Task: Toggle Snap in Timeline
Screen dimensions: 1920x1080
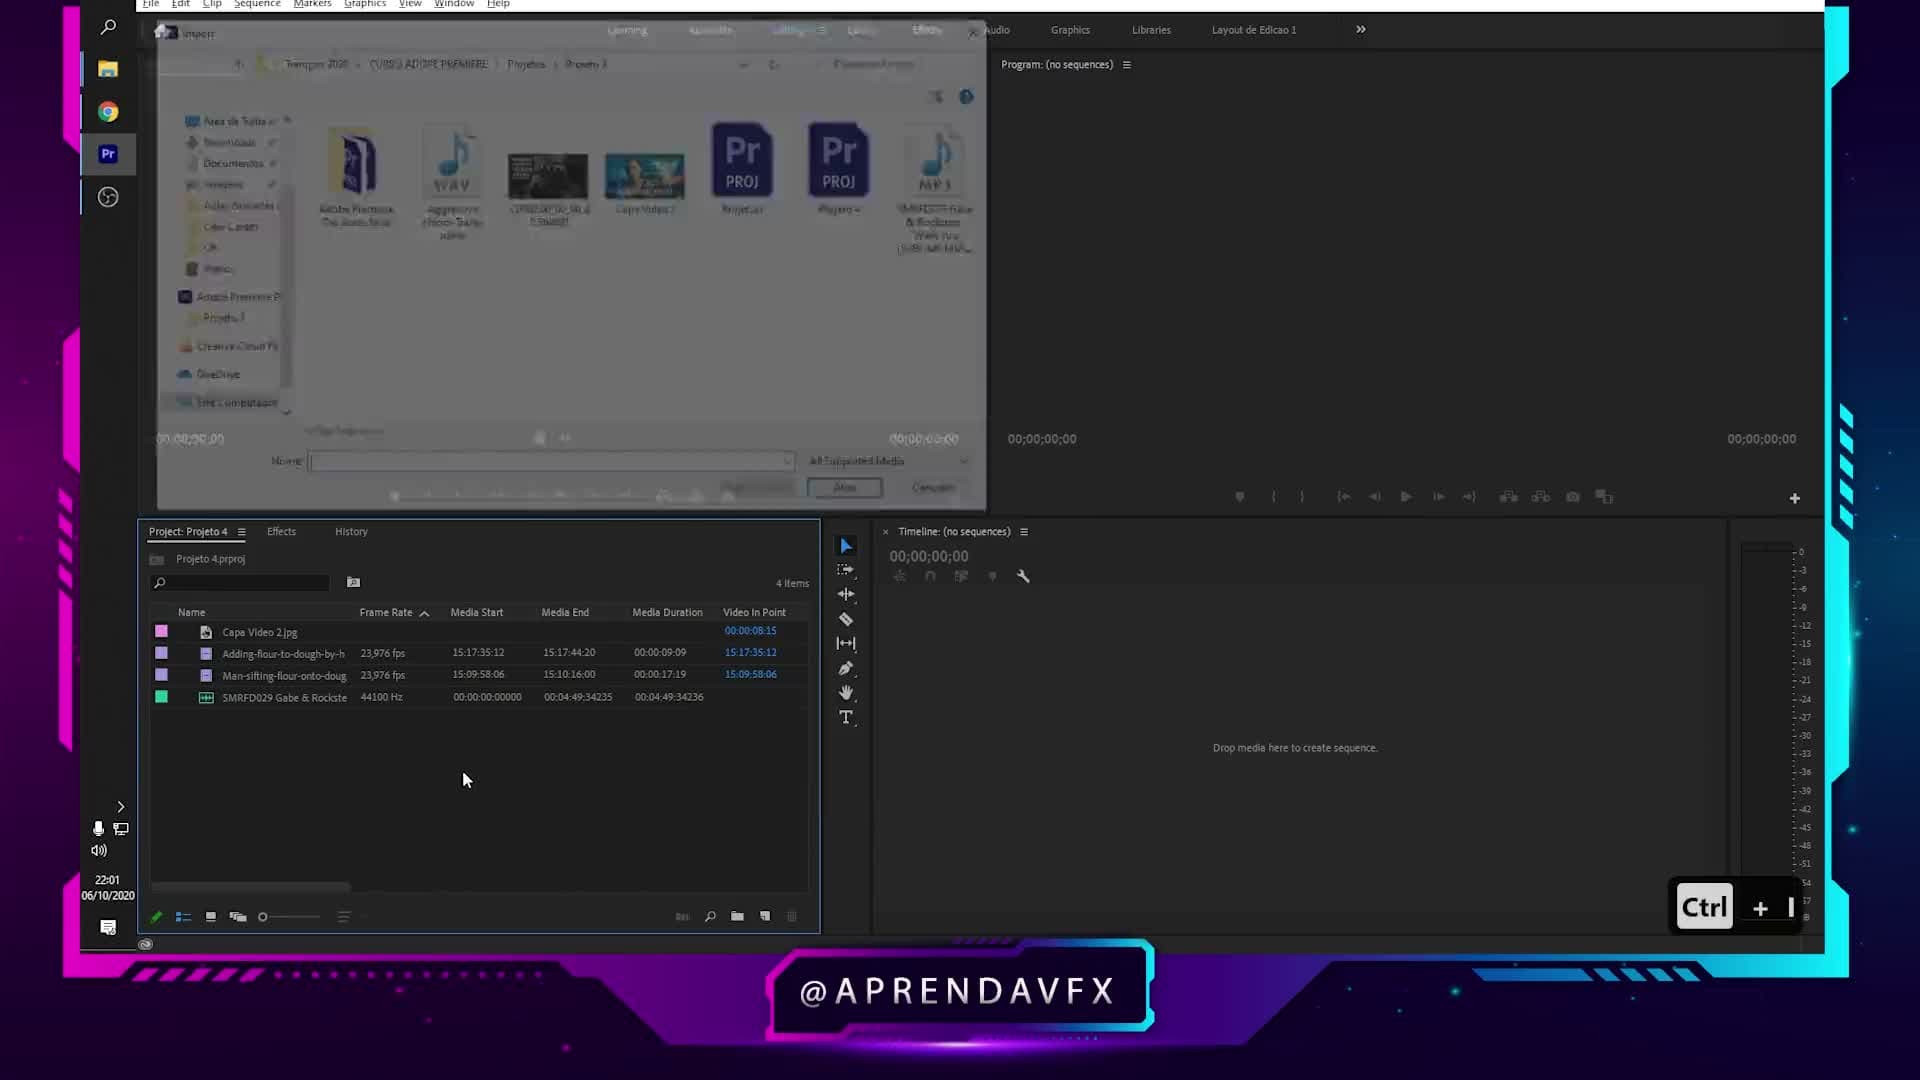Action: [x=930, y=576]
